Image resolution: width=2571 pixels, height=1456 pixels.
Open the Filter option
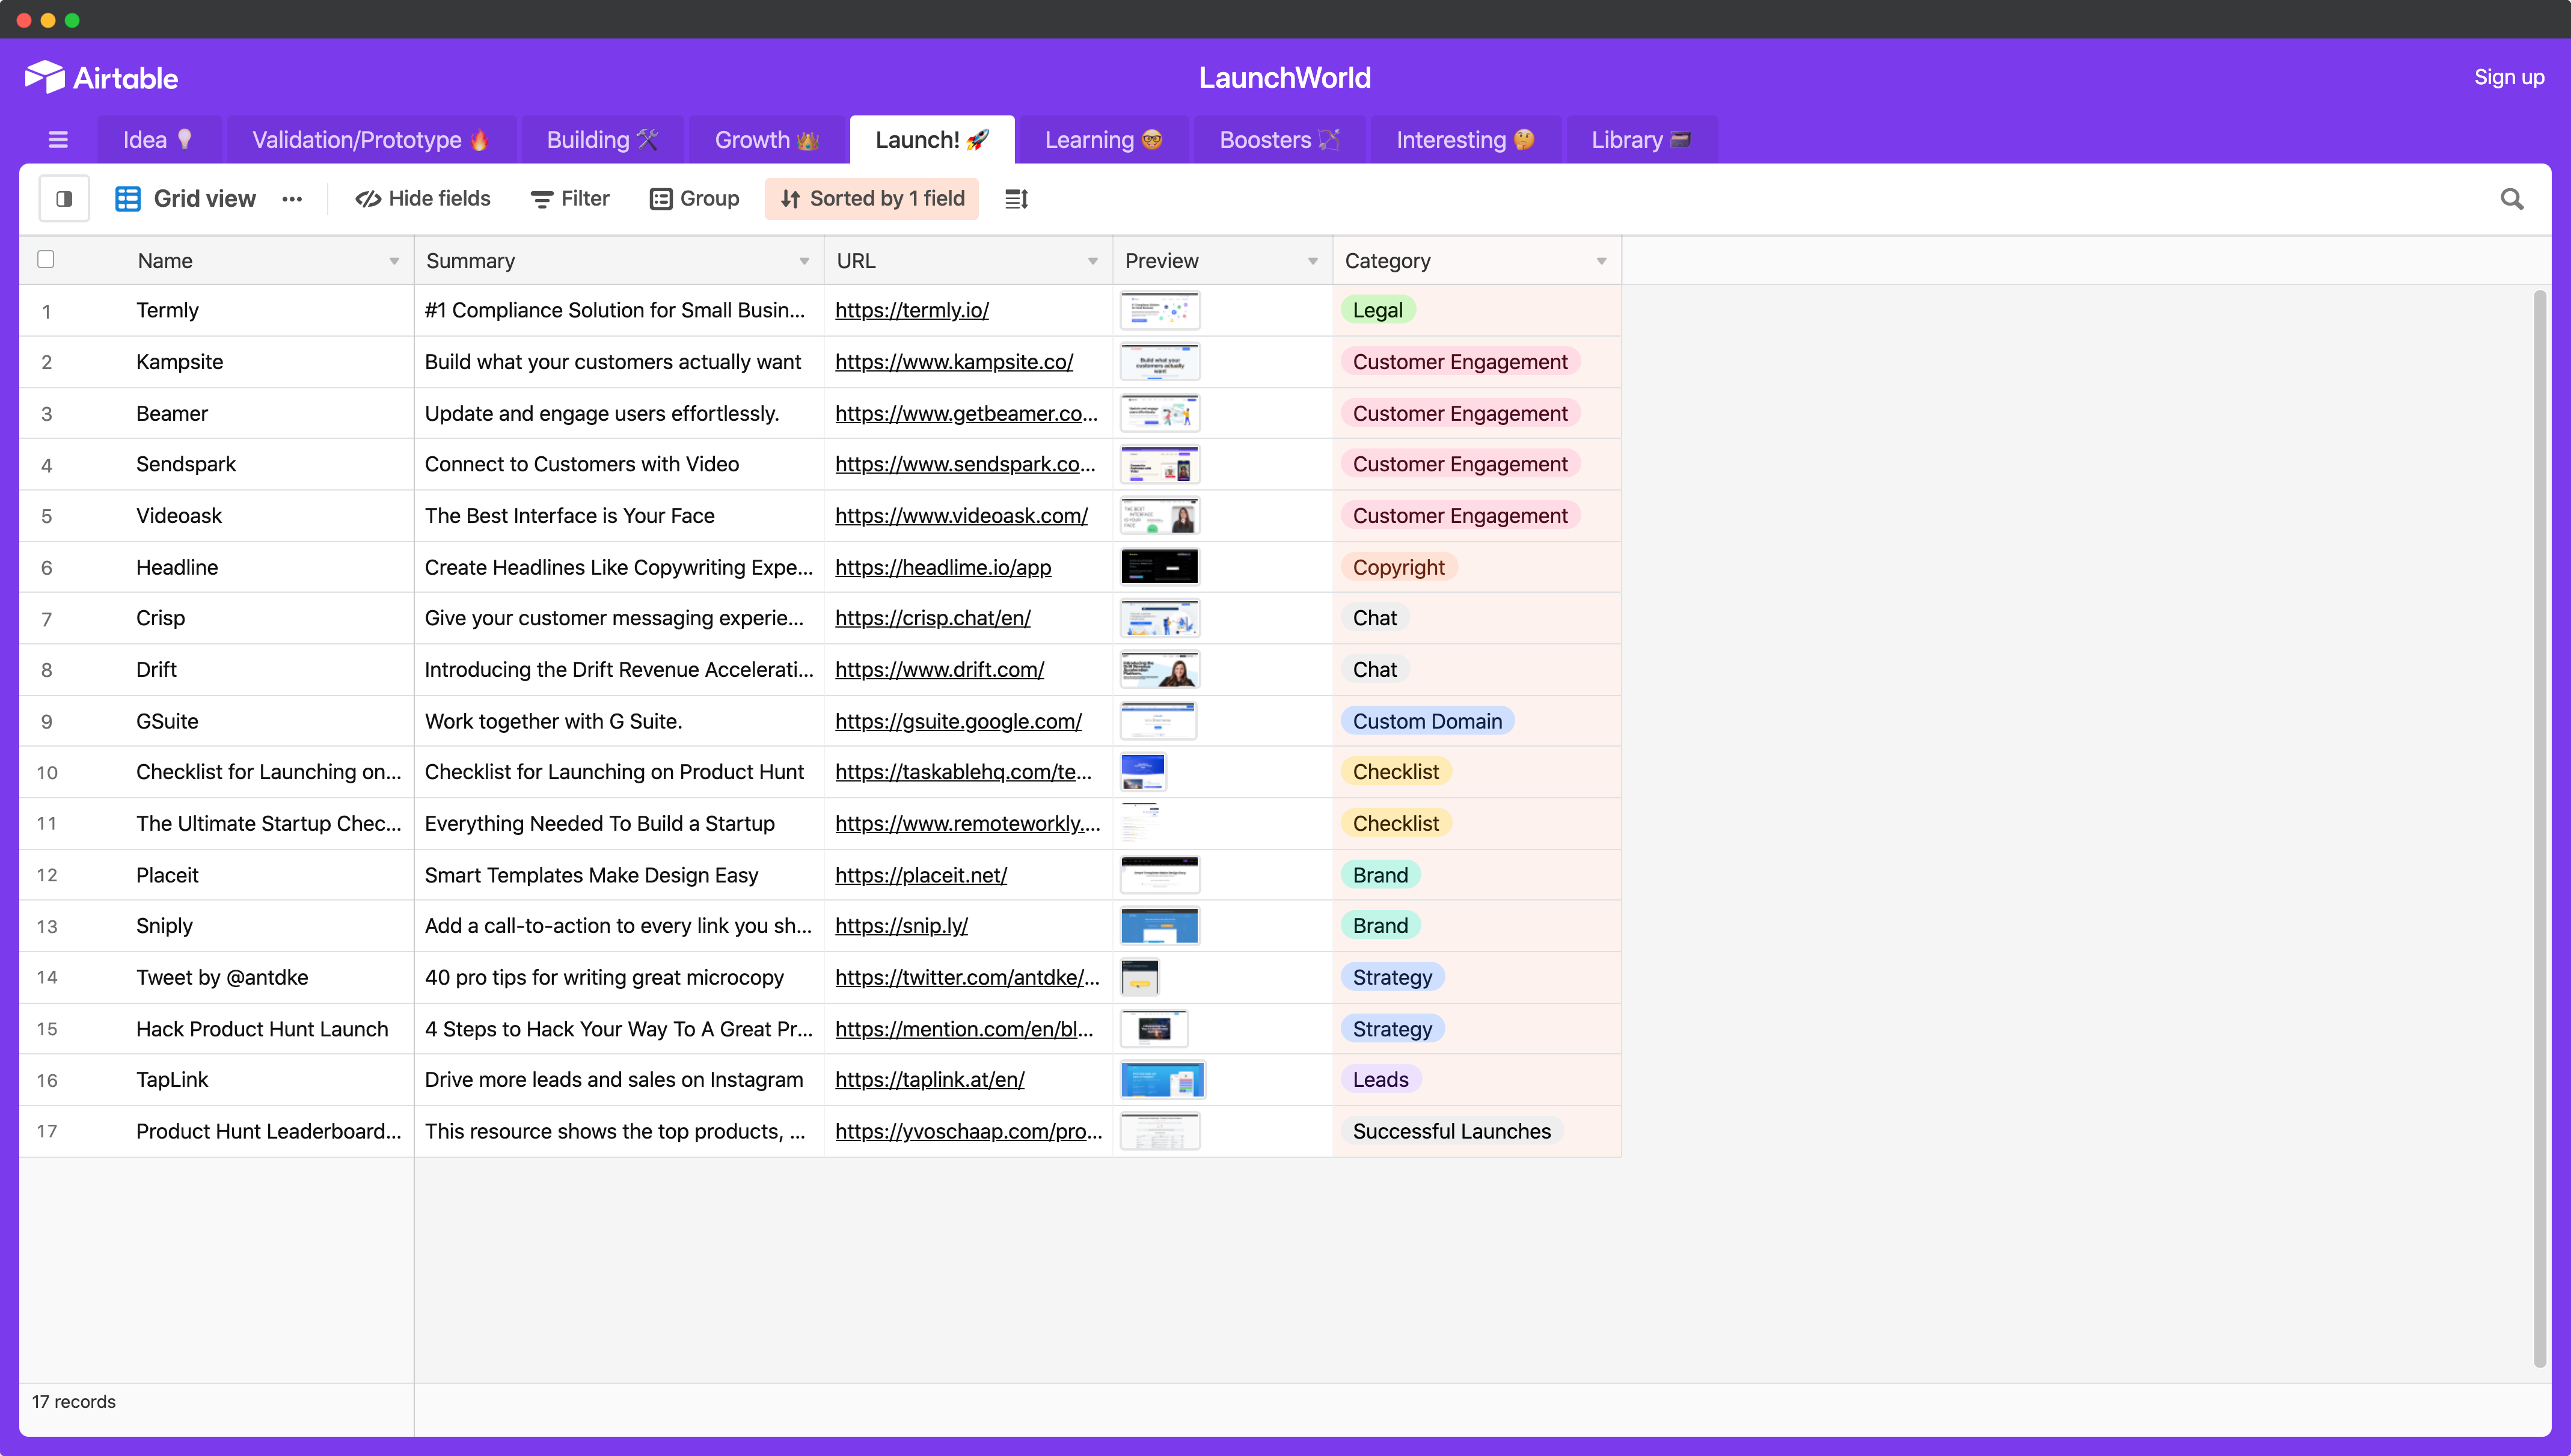(570, 199)
